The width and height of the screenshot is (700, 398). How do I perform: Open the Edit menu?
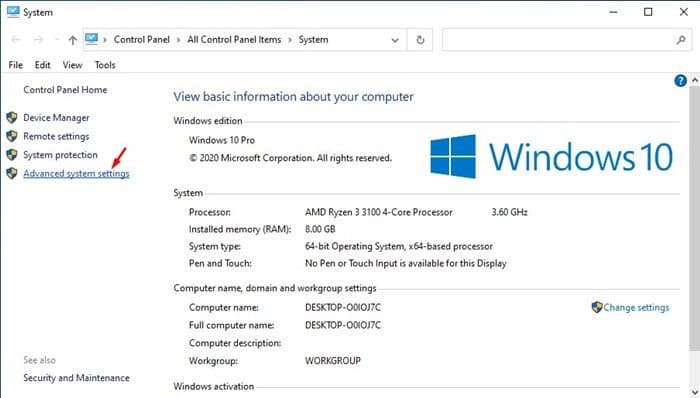click(x=42, y=65)
